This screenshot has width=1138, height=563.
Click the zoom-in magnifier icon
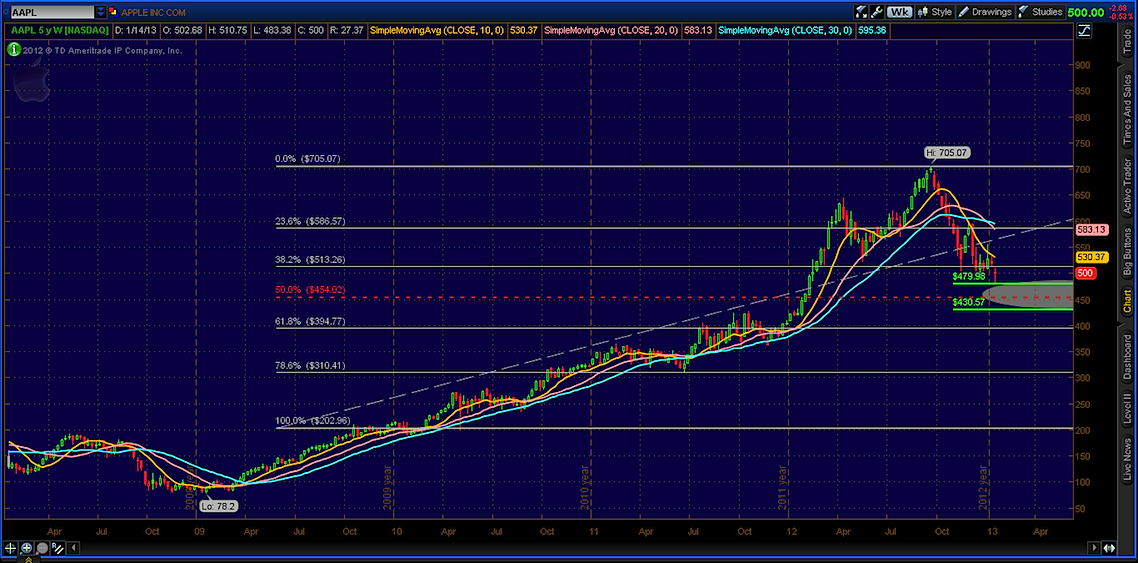coord(26,548)
